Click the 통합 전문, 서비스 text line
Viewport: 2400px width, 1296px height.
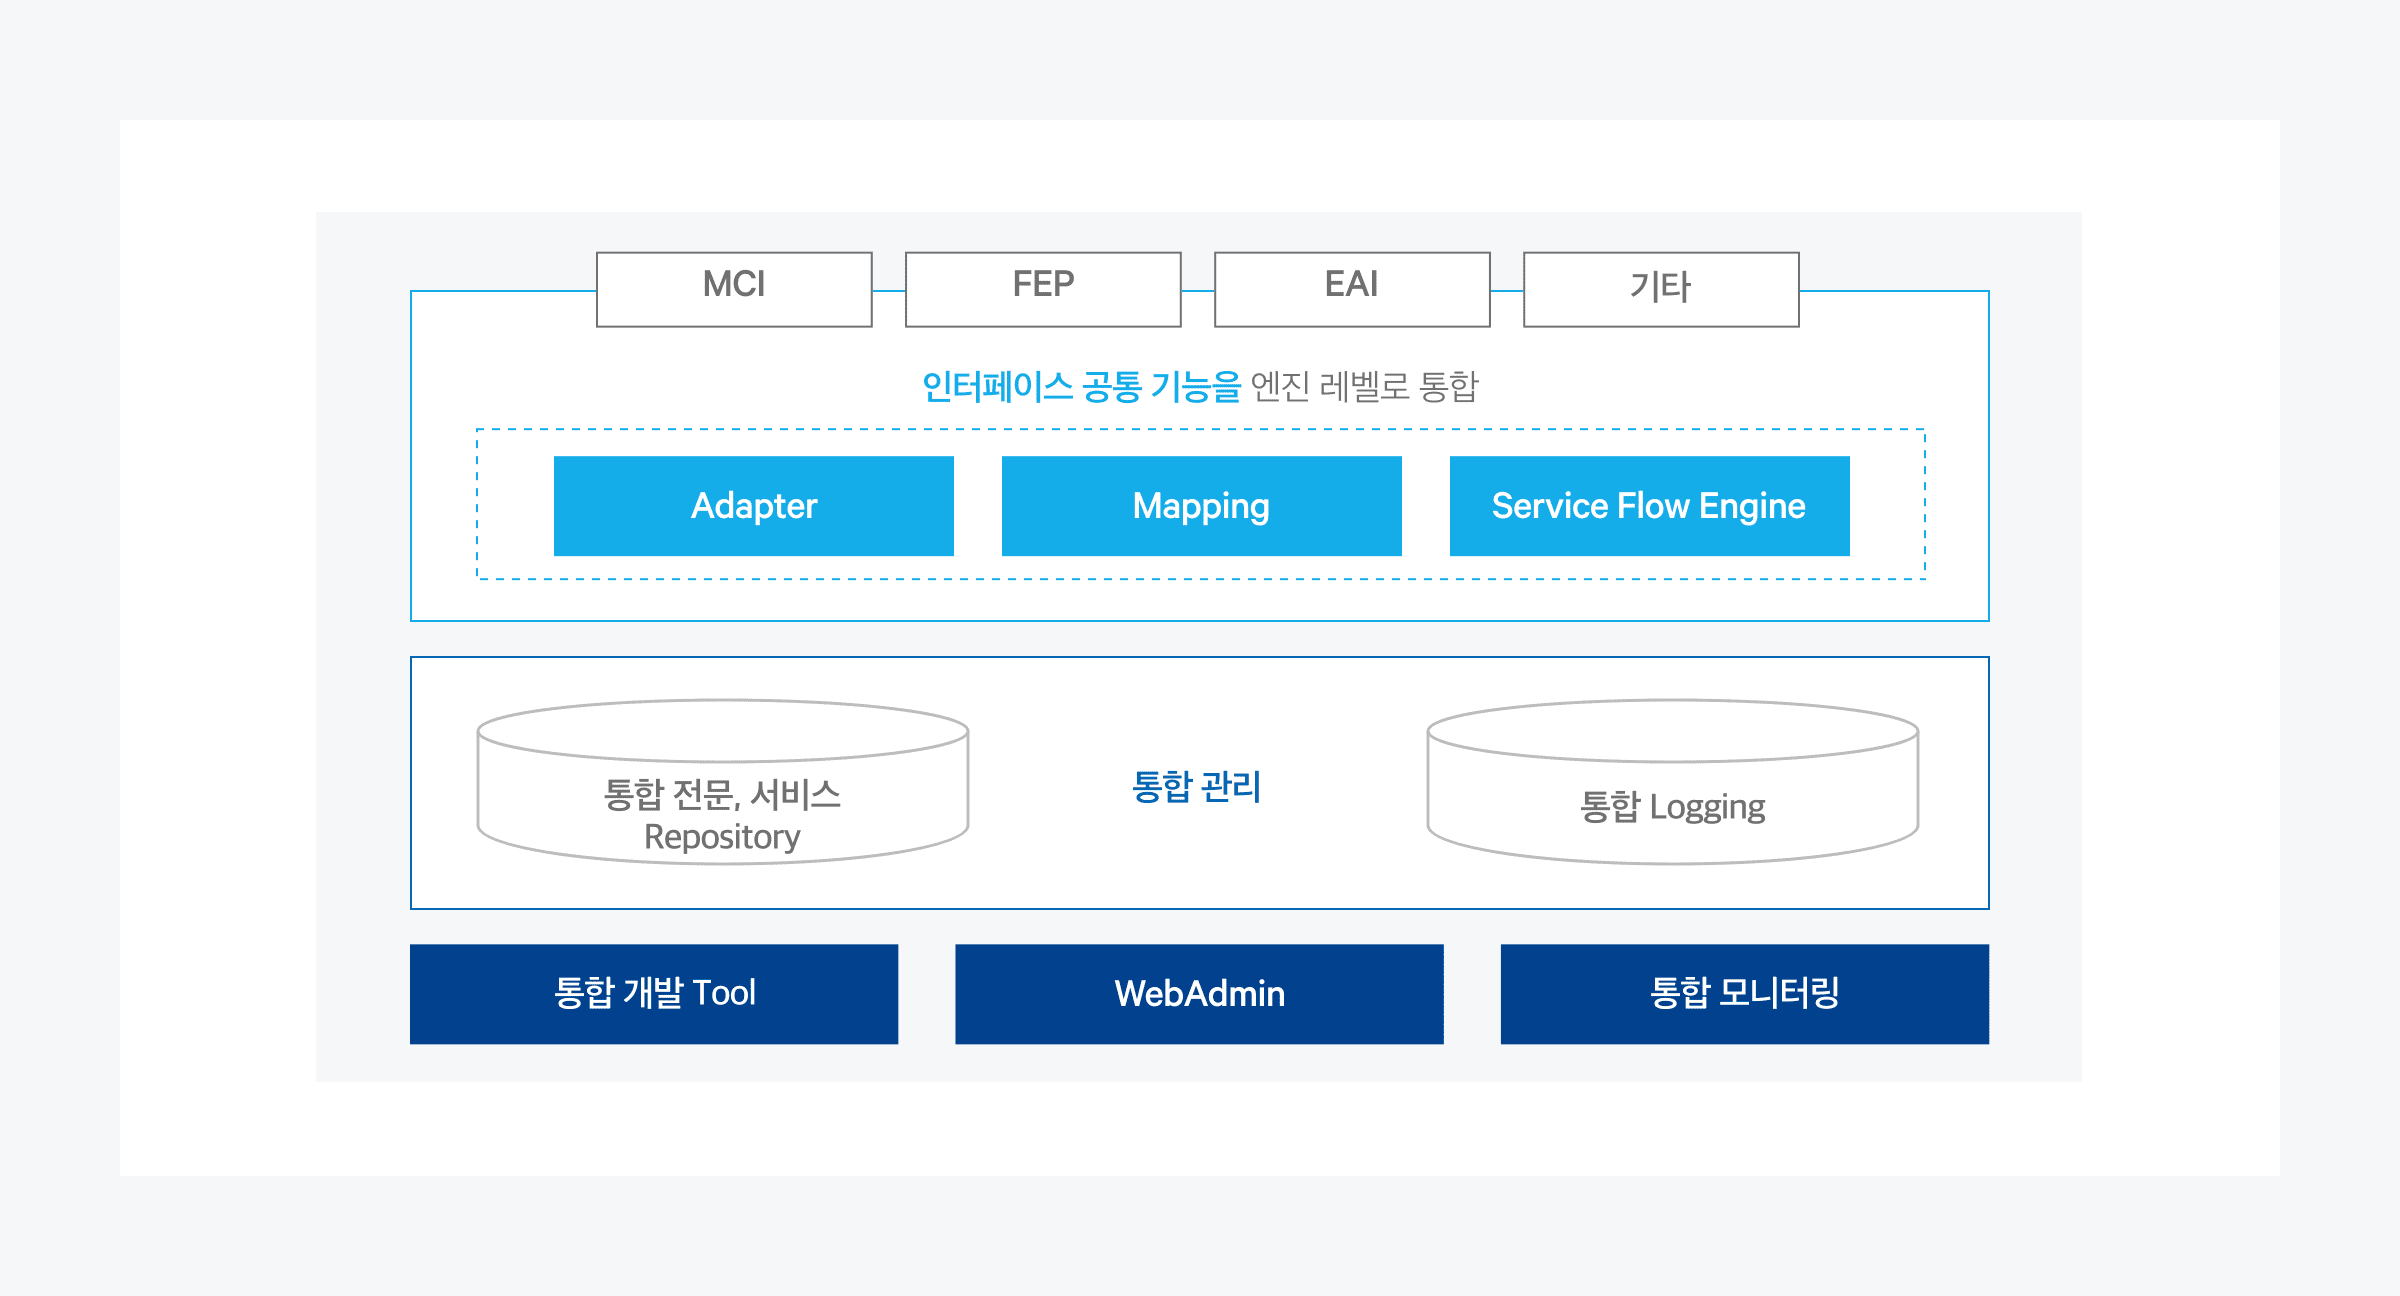click(x=722, y=795)
